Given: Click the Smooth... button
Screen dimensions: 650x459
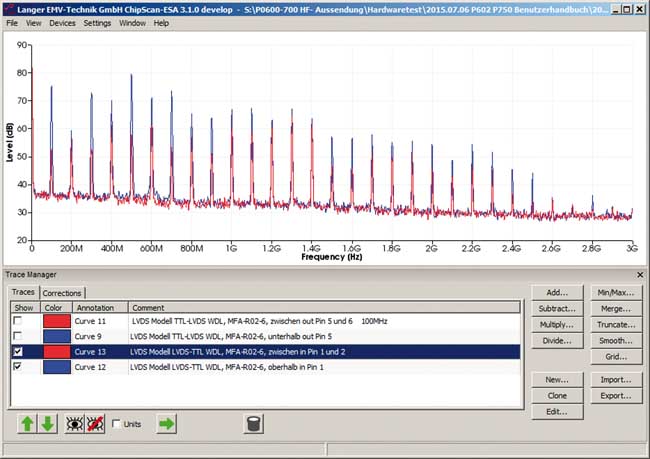Looking at the screenshot, I should point(615,341).
